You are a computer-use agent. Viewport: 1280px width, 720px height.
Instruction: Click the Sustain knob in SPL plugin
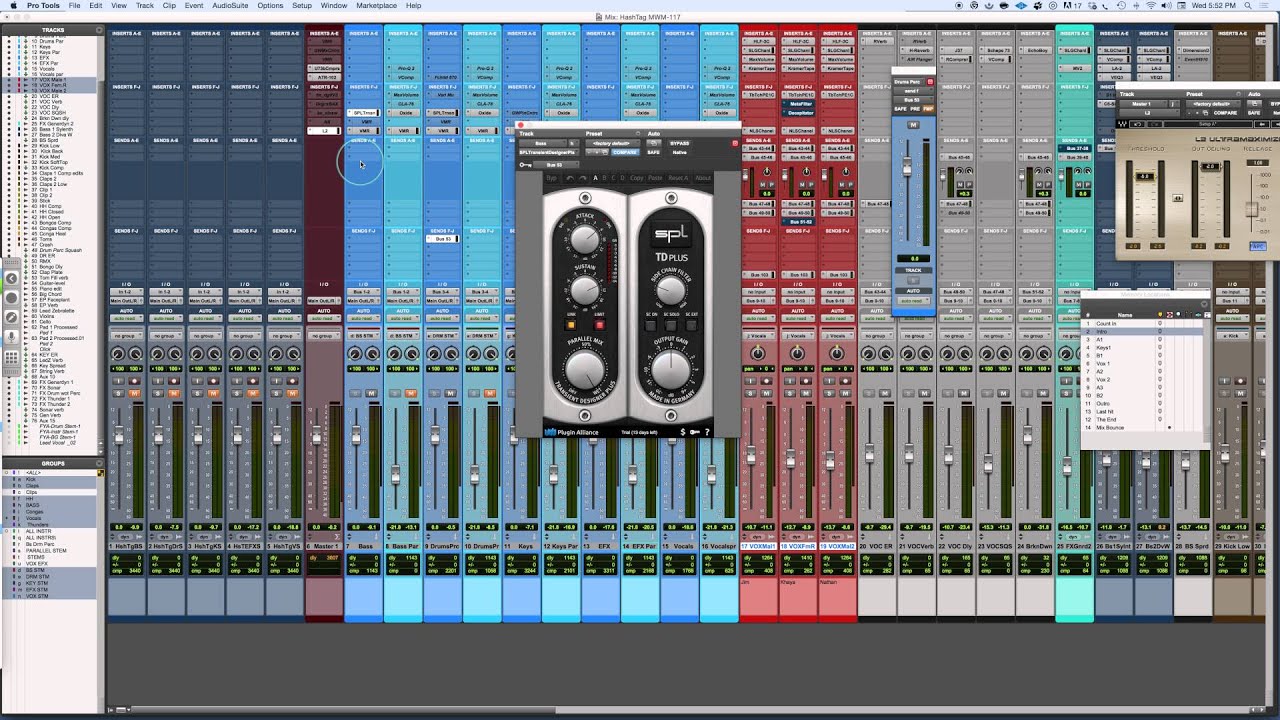tap(585, 290)
